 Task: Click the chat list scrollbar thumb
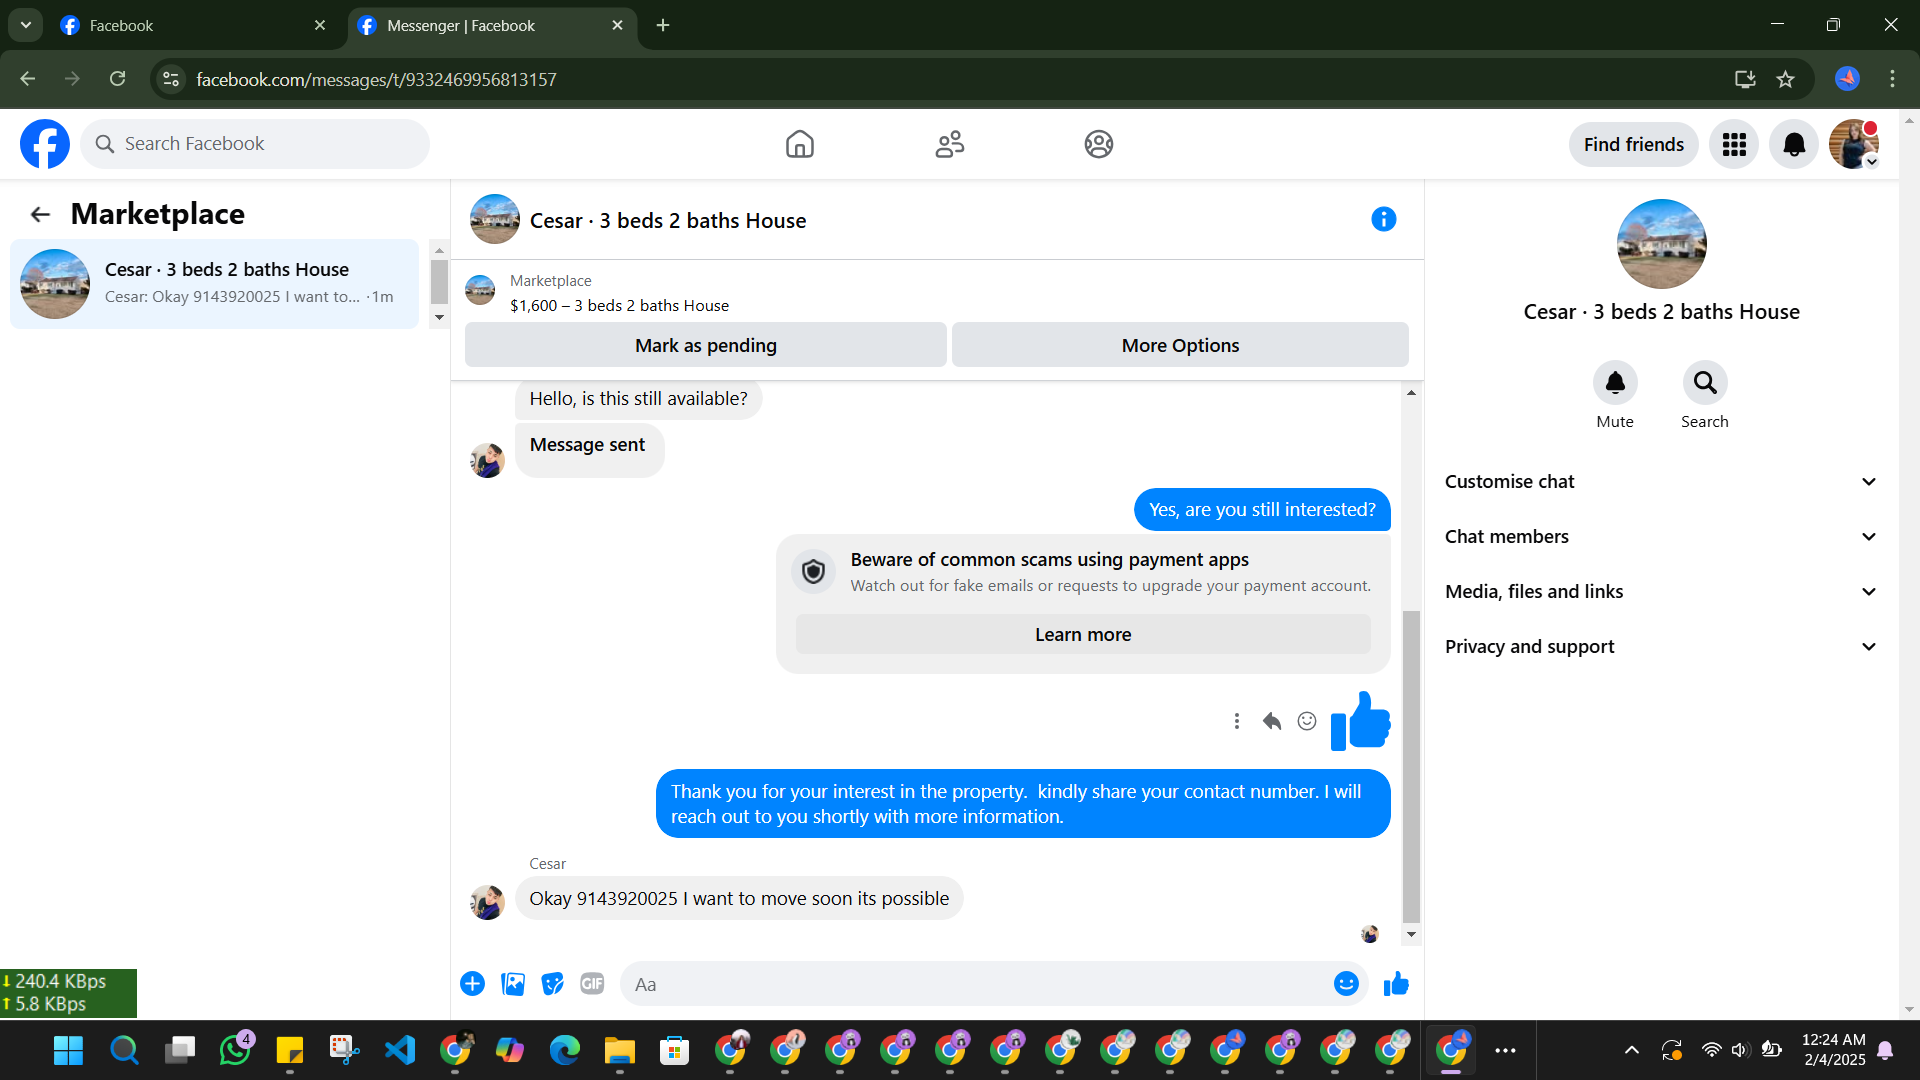(x=439, y=281)
